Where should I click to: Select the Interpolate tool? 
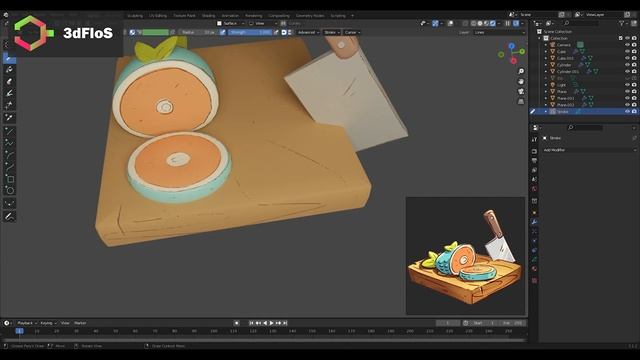9,203
